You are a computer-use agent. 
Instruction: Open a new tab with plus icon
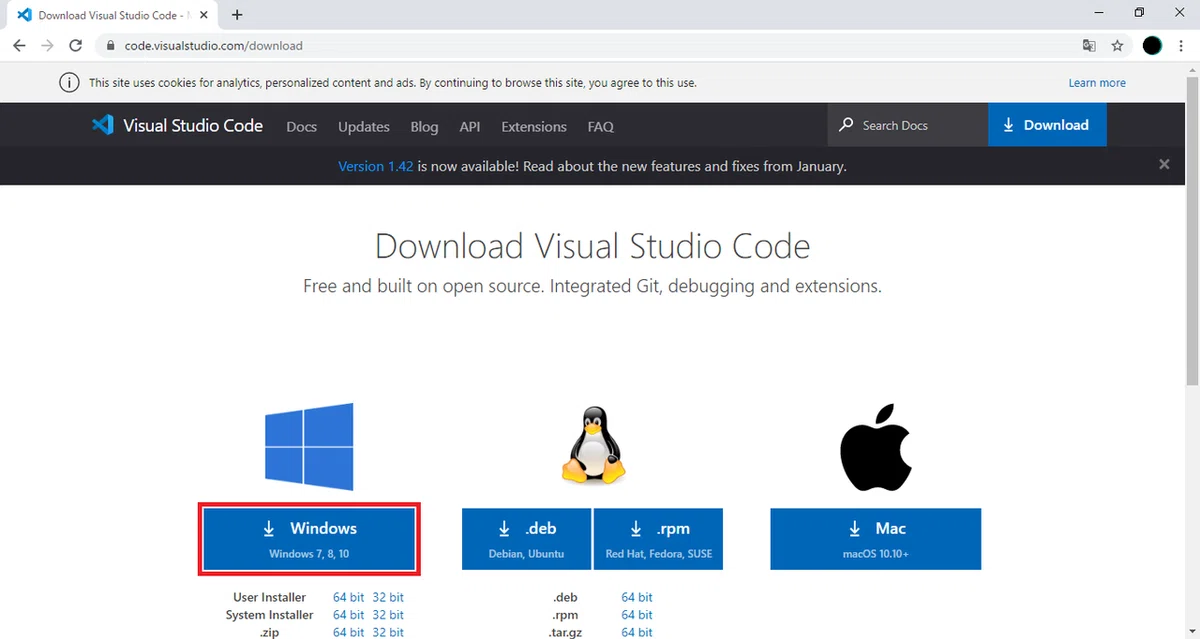tap(237, 15)
